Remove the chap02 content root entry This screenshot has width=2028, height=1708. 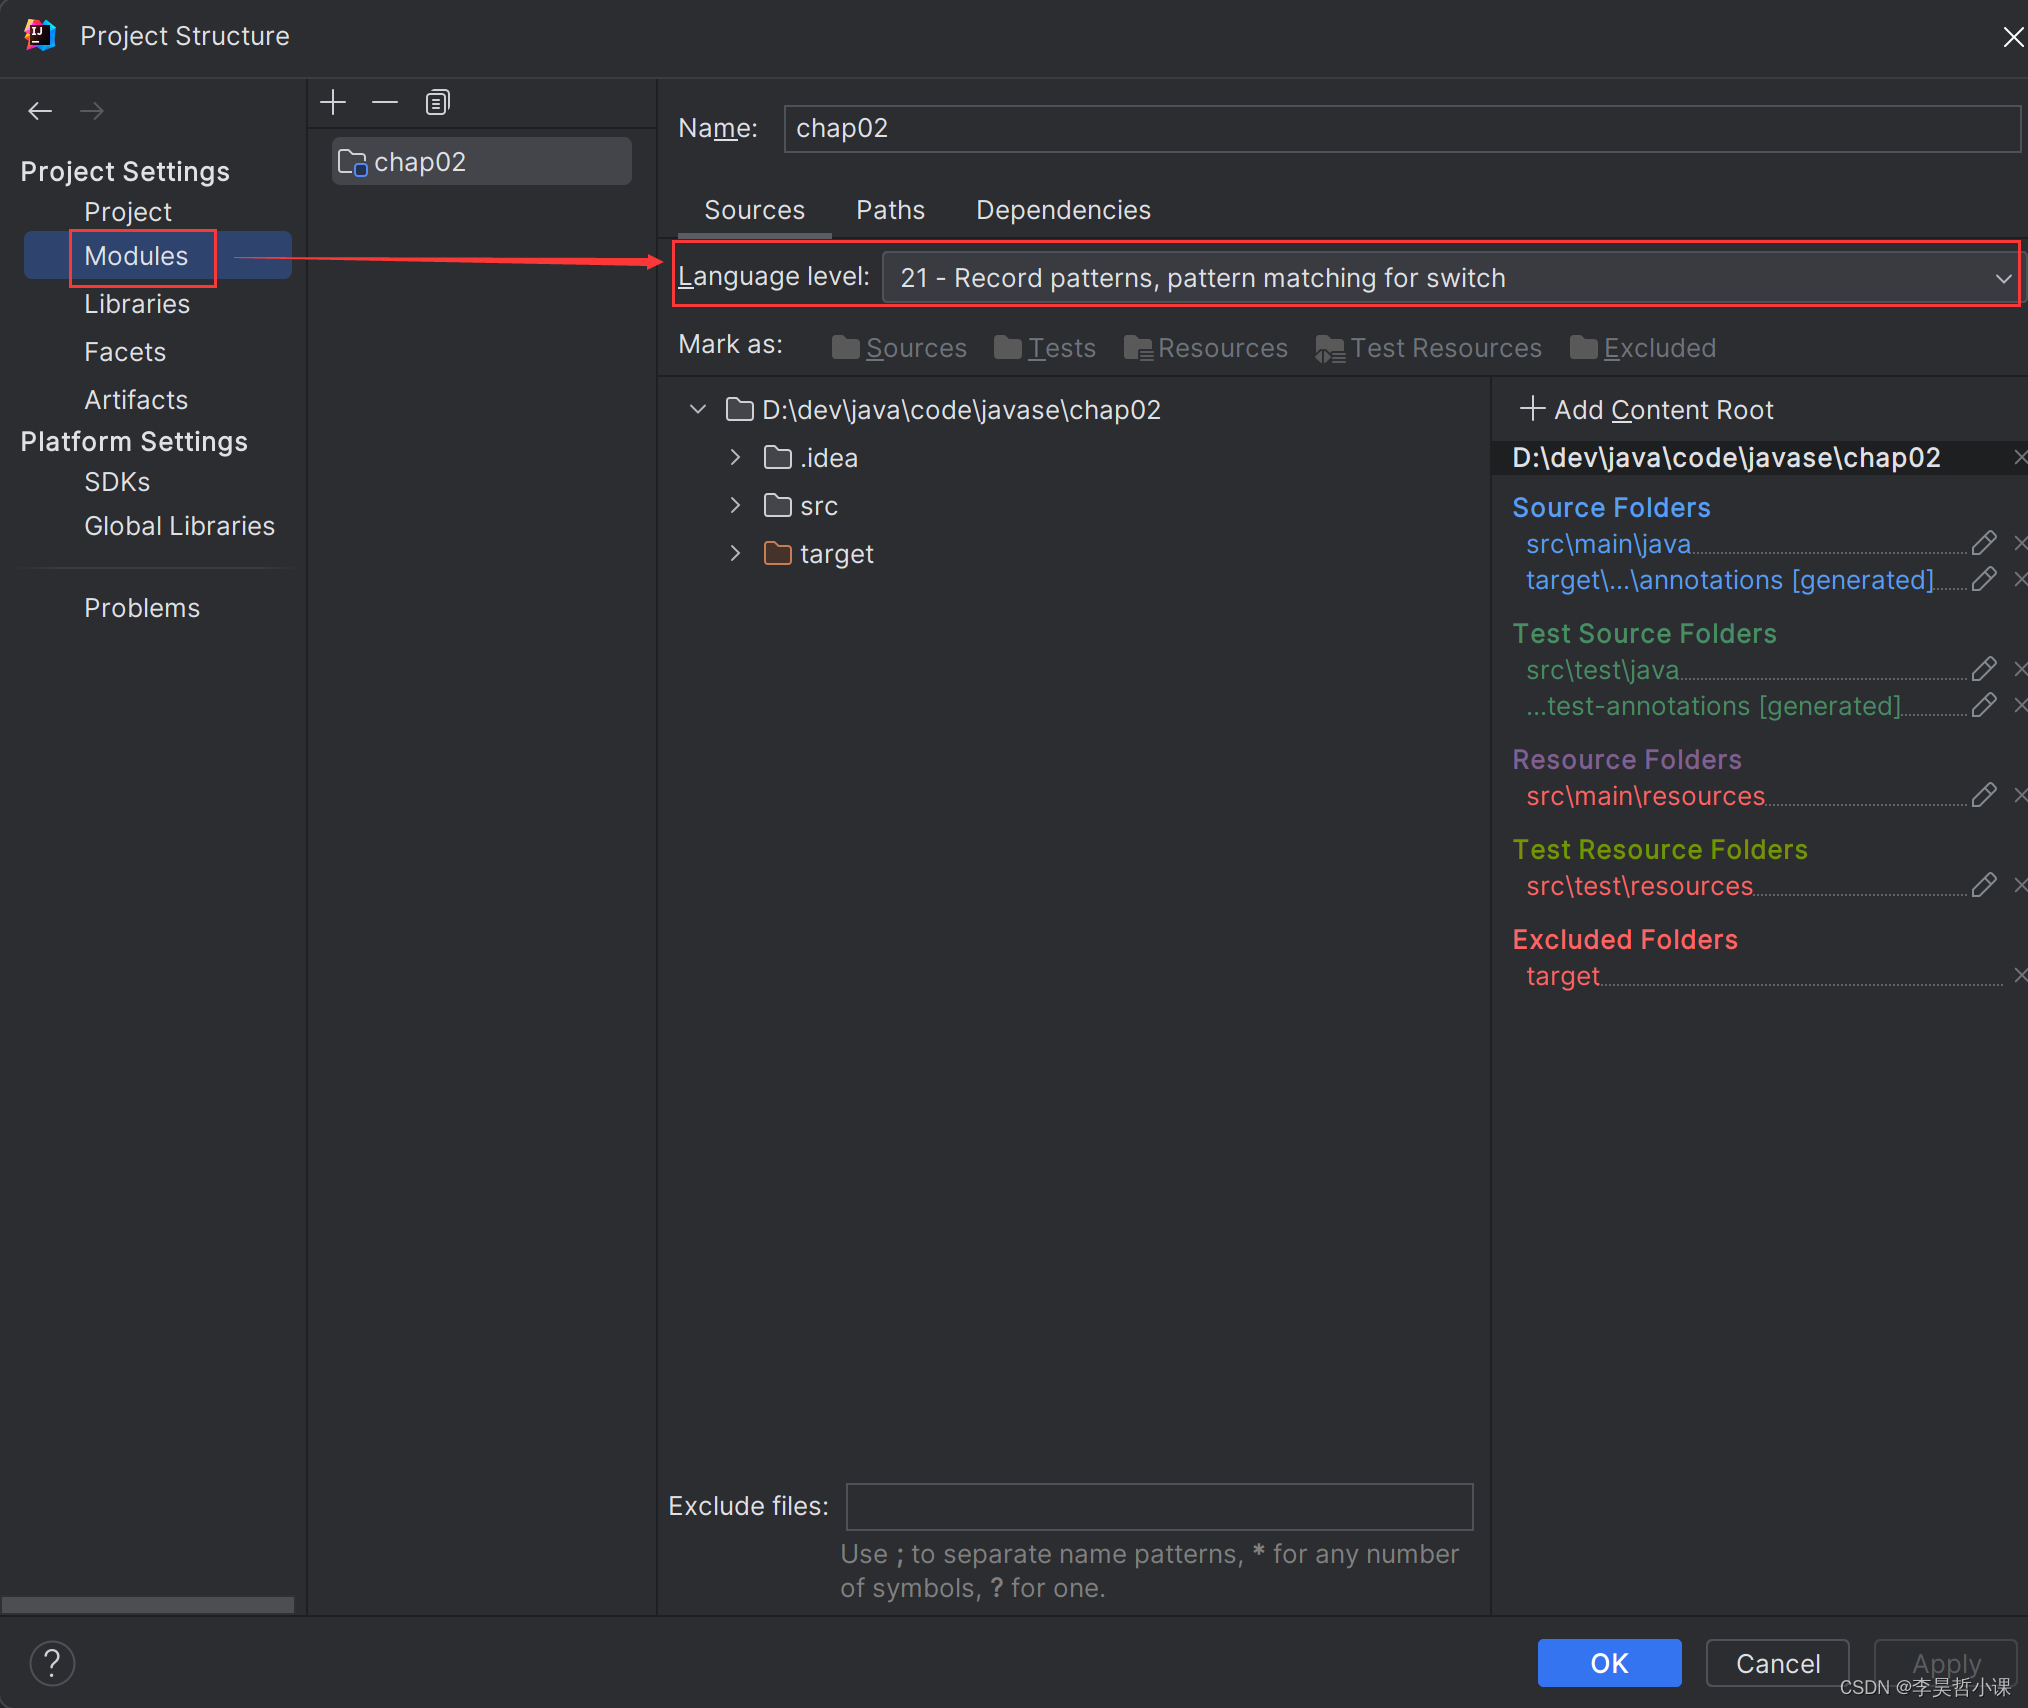click(2019, 457)
